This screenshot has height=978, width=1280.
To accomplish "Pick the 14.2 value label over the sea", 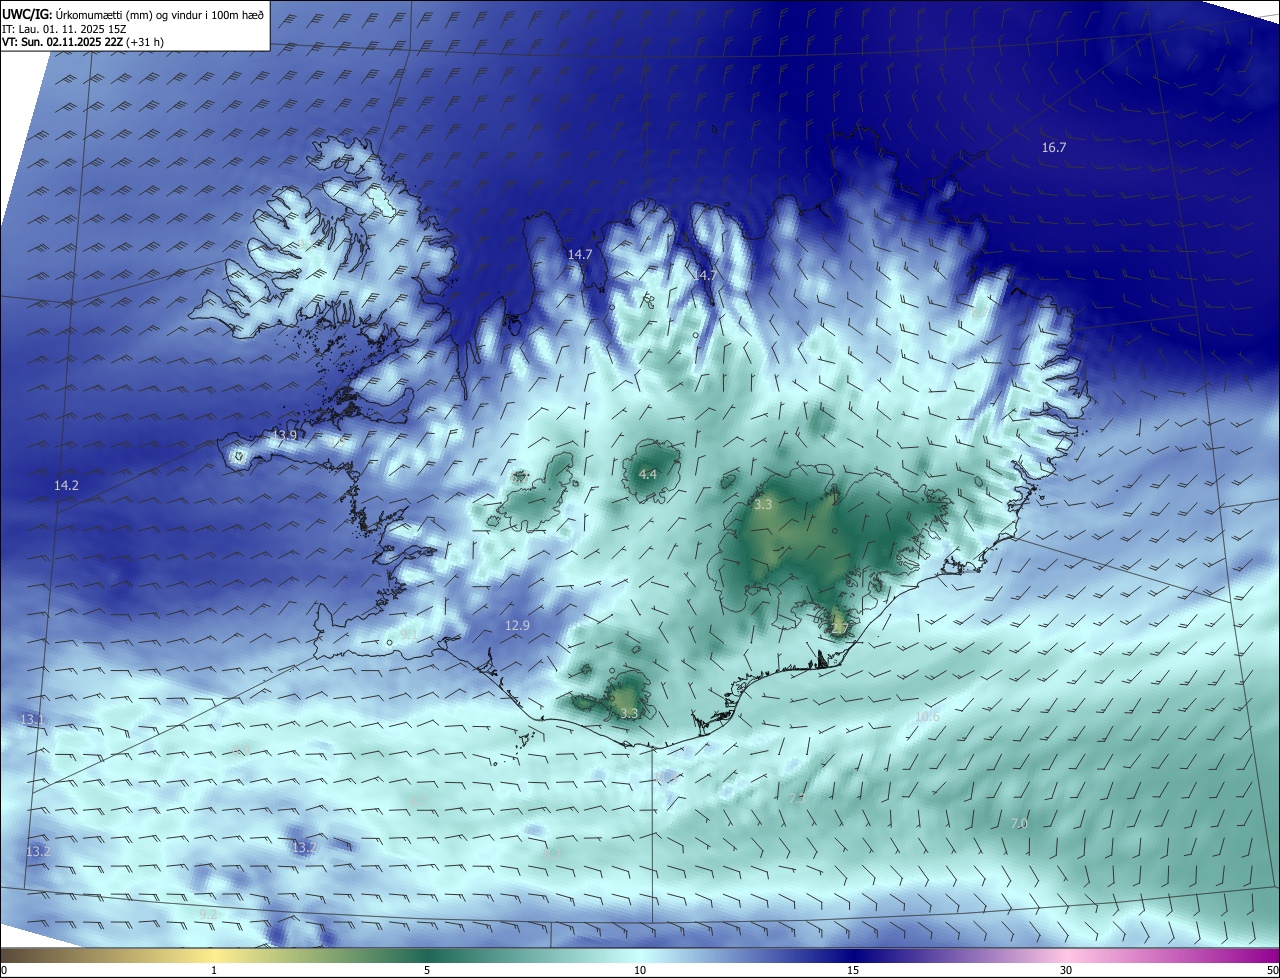I will coord(66,485).
